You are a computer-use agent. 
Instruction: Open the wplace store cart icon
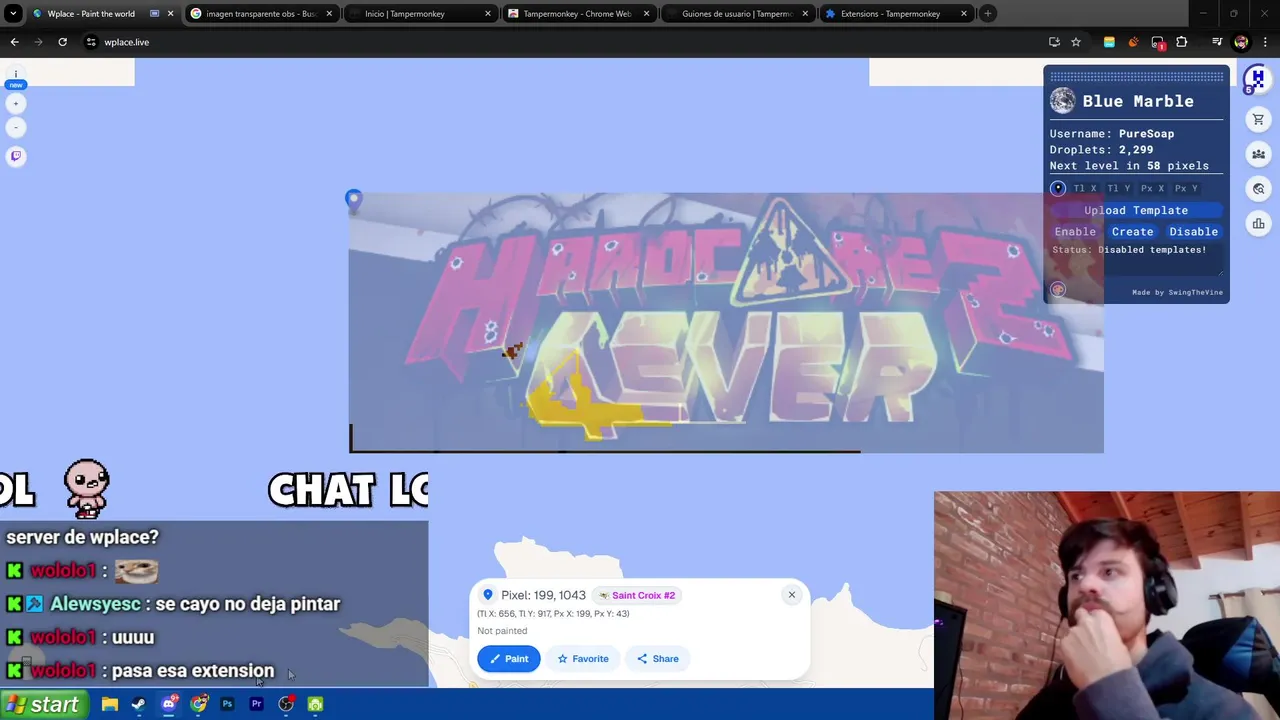point(1258,120)
